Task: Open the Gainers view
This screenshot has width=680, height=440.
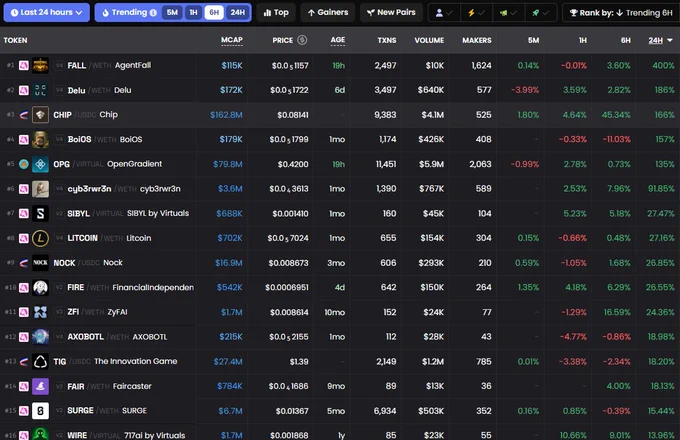Action: coord(328,13)
